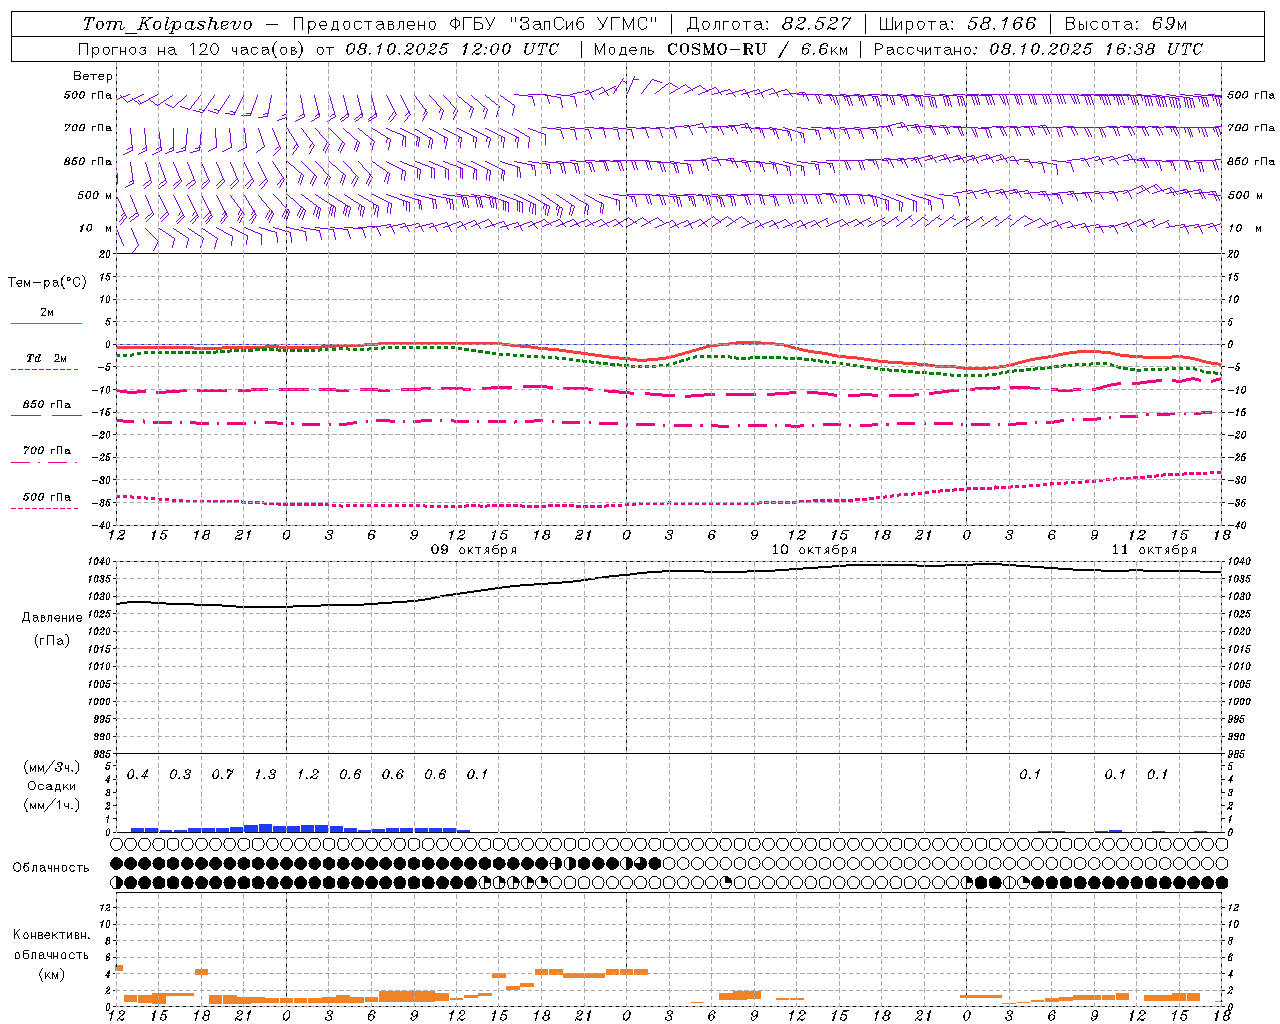Click the 'Тем-ра(°C)' temperature panel label
This screenshot has height=1024, width=1280.
47,283
